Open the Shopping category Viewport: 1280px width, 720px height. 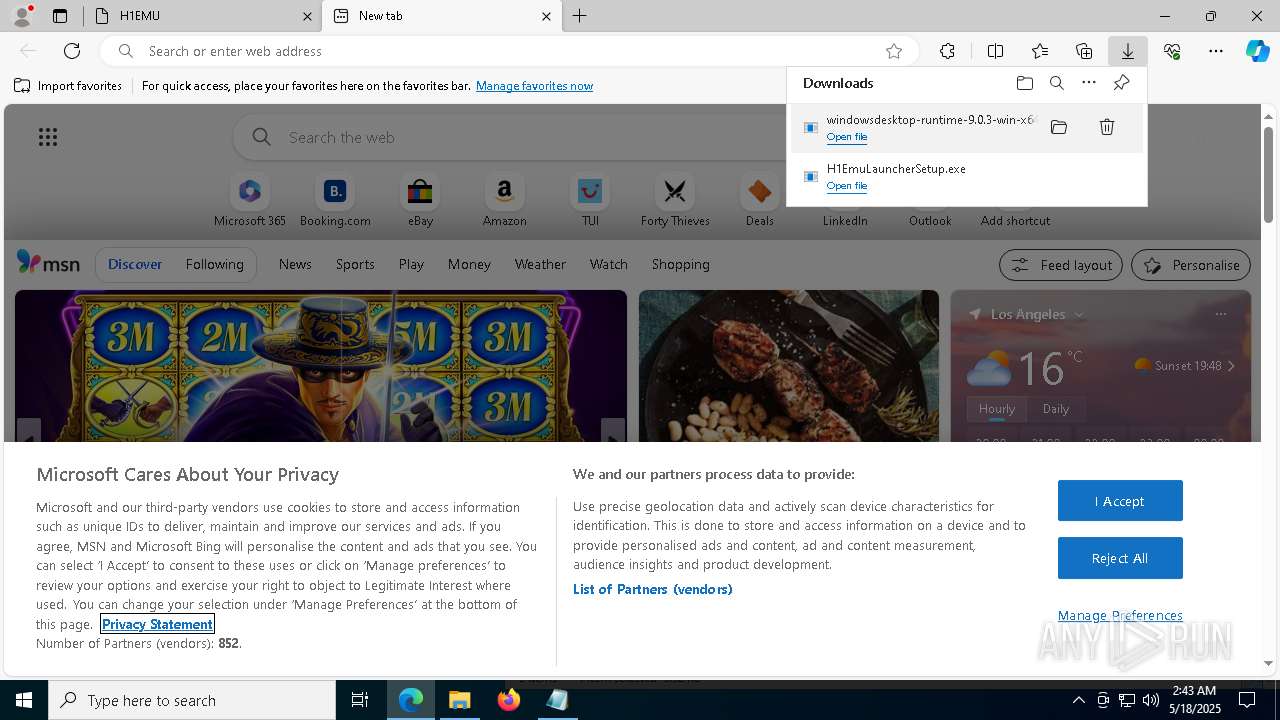(681, 265)
